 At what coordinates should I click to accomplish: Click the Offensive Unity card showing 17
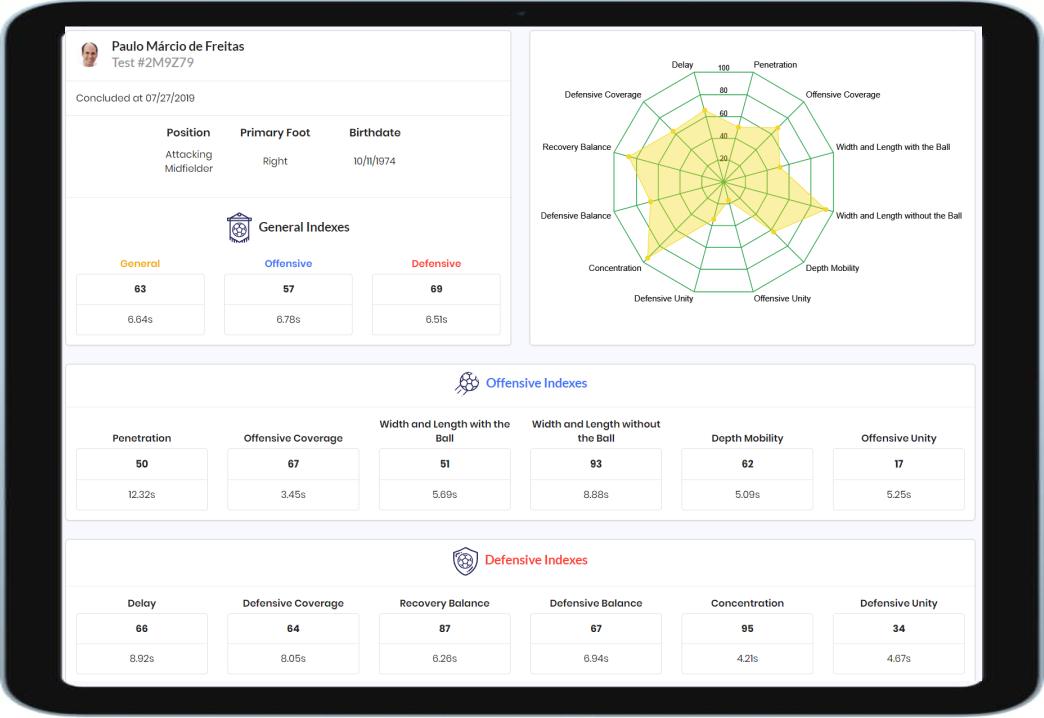pos(898,479)
